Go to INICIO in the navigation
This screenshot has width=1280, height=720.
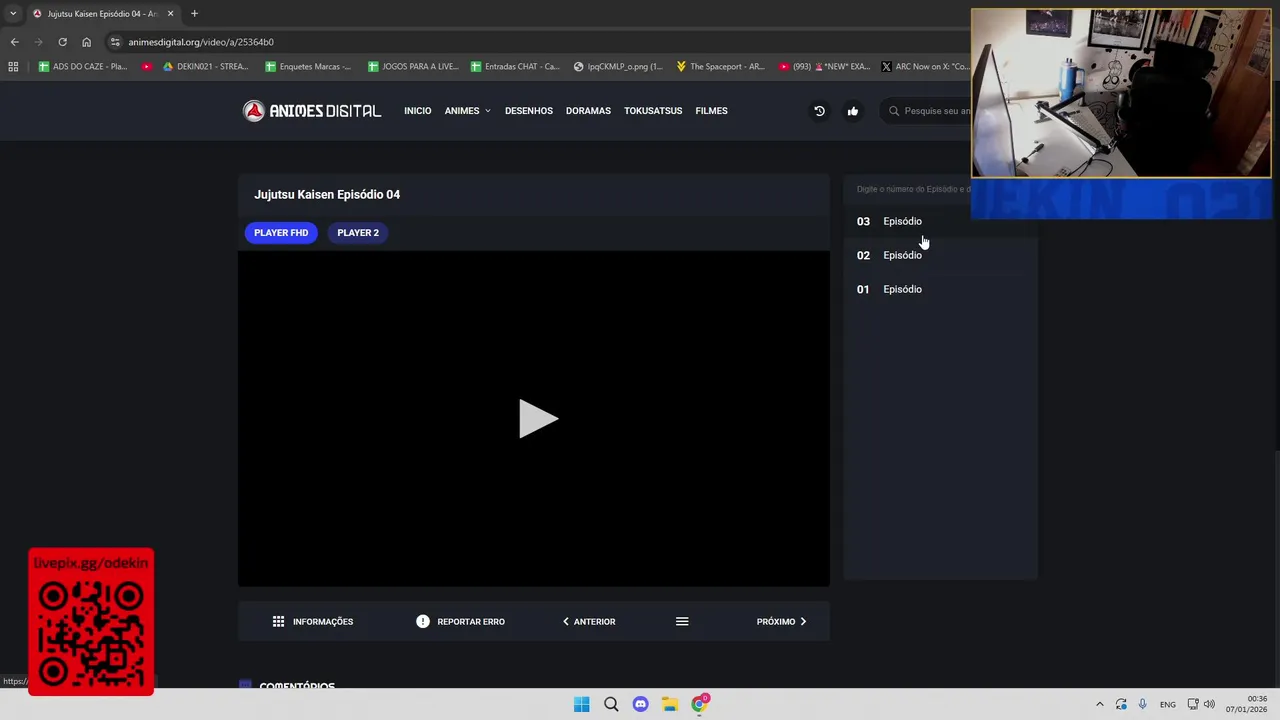[418, 111]
